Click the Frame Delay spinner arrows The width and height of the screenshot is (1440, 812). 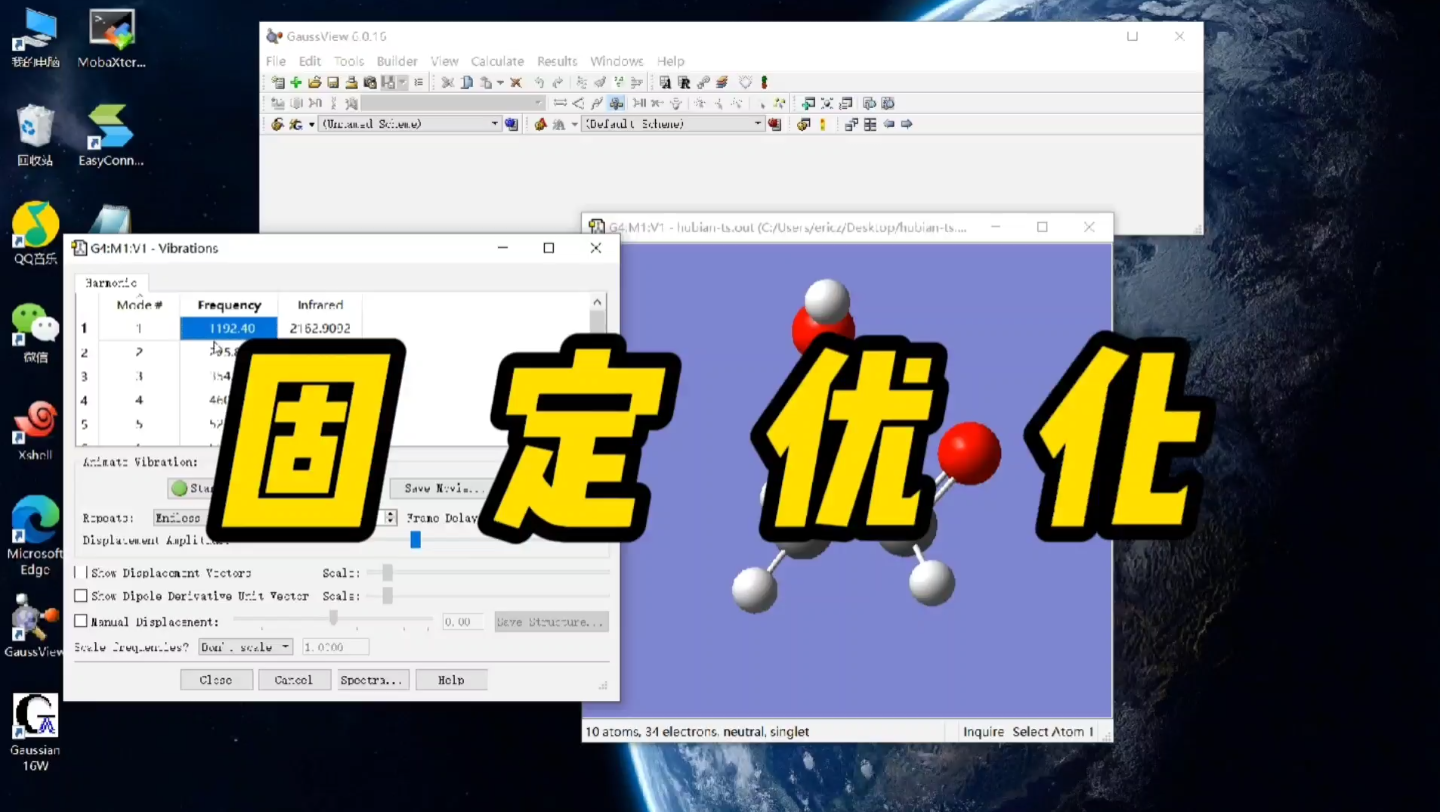[x=391, y=518]
